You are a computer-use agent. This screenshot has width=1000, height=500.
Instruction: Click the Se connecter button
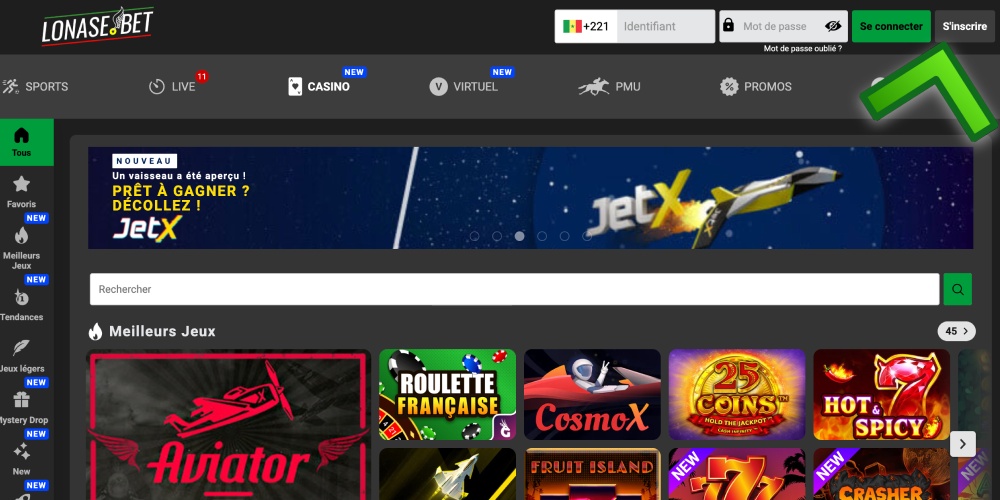click(x=891, y=26)
